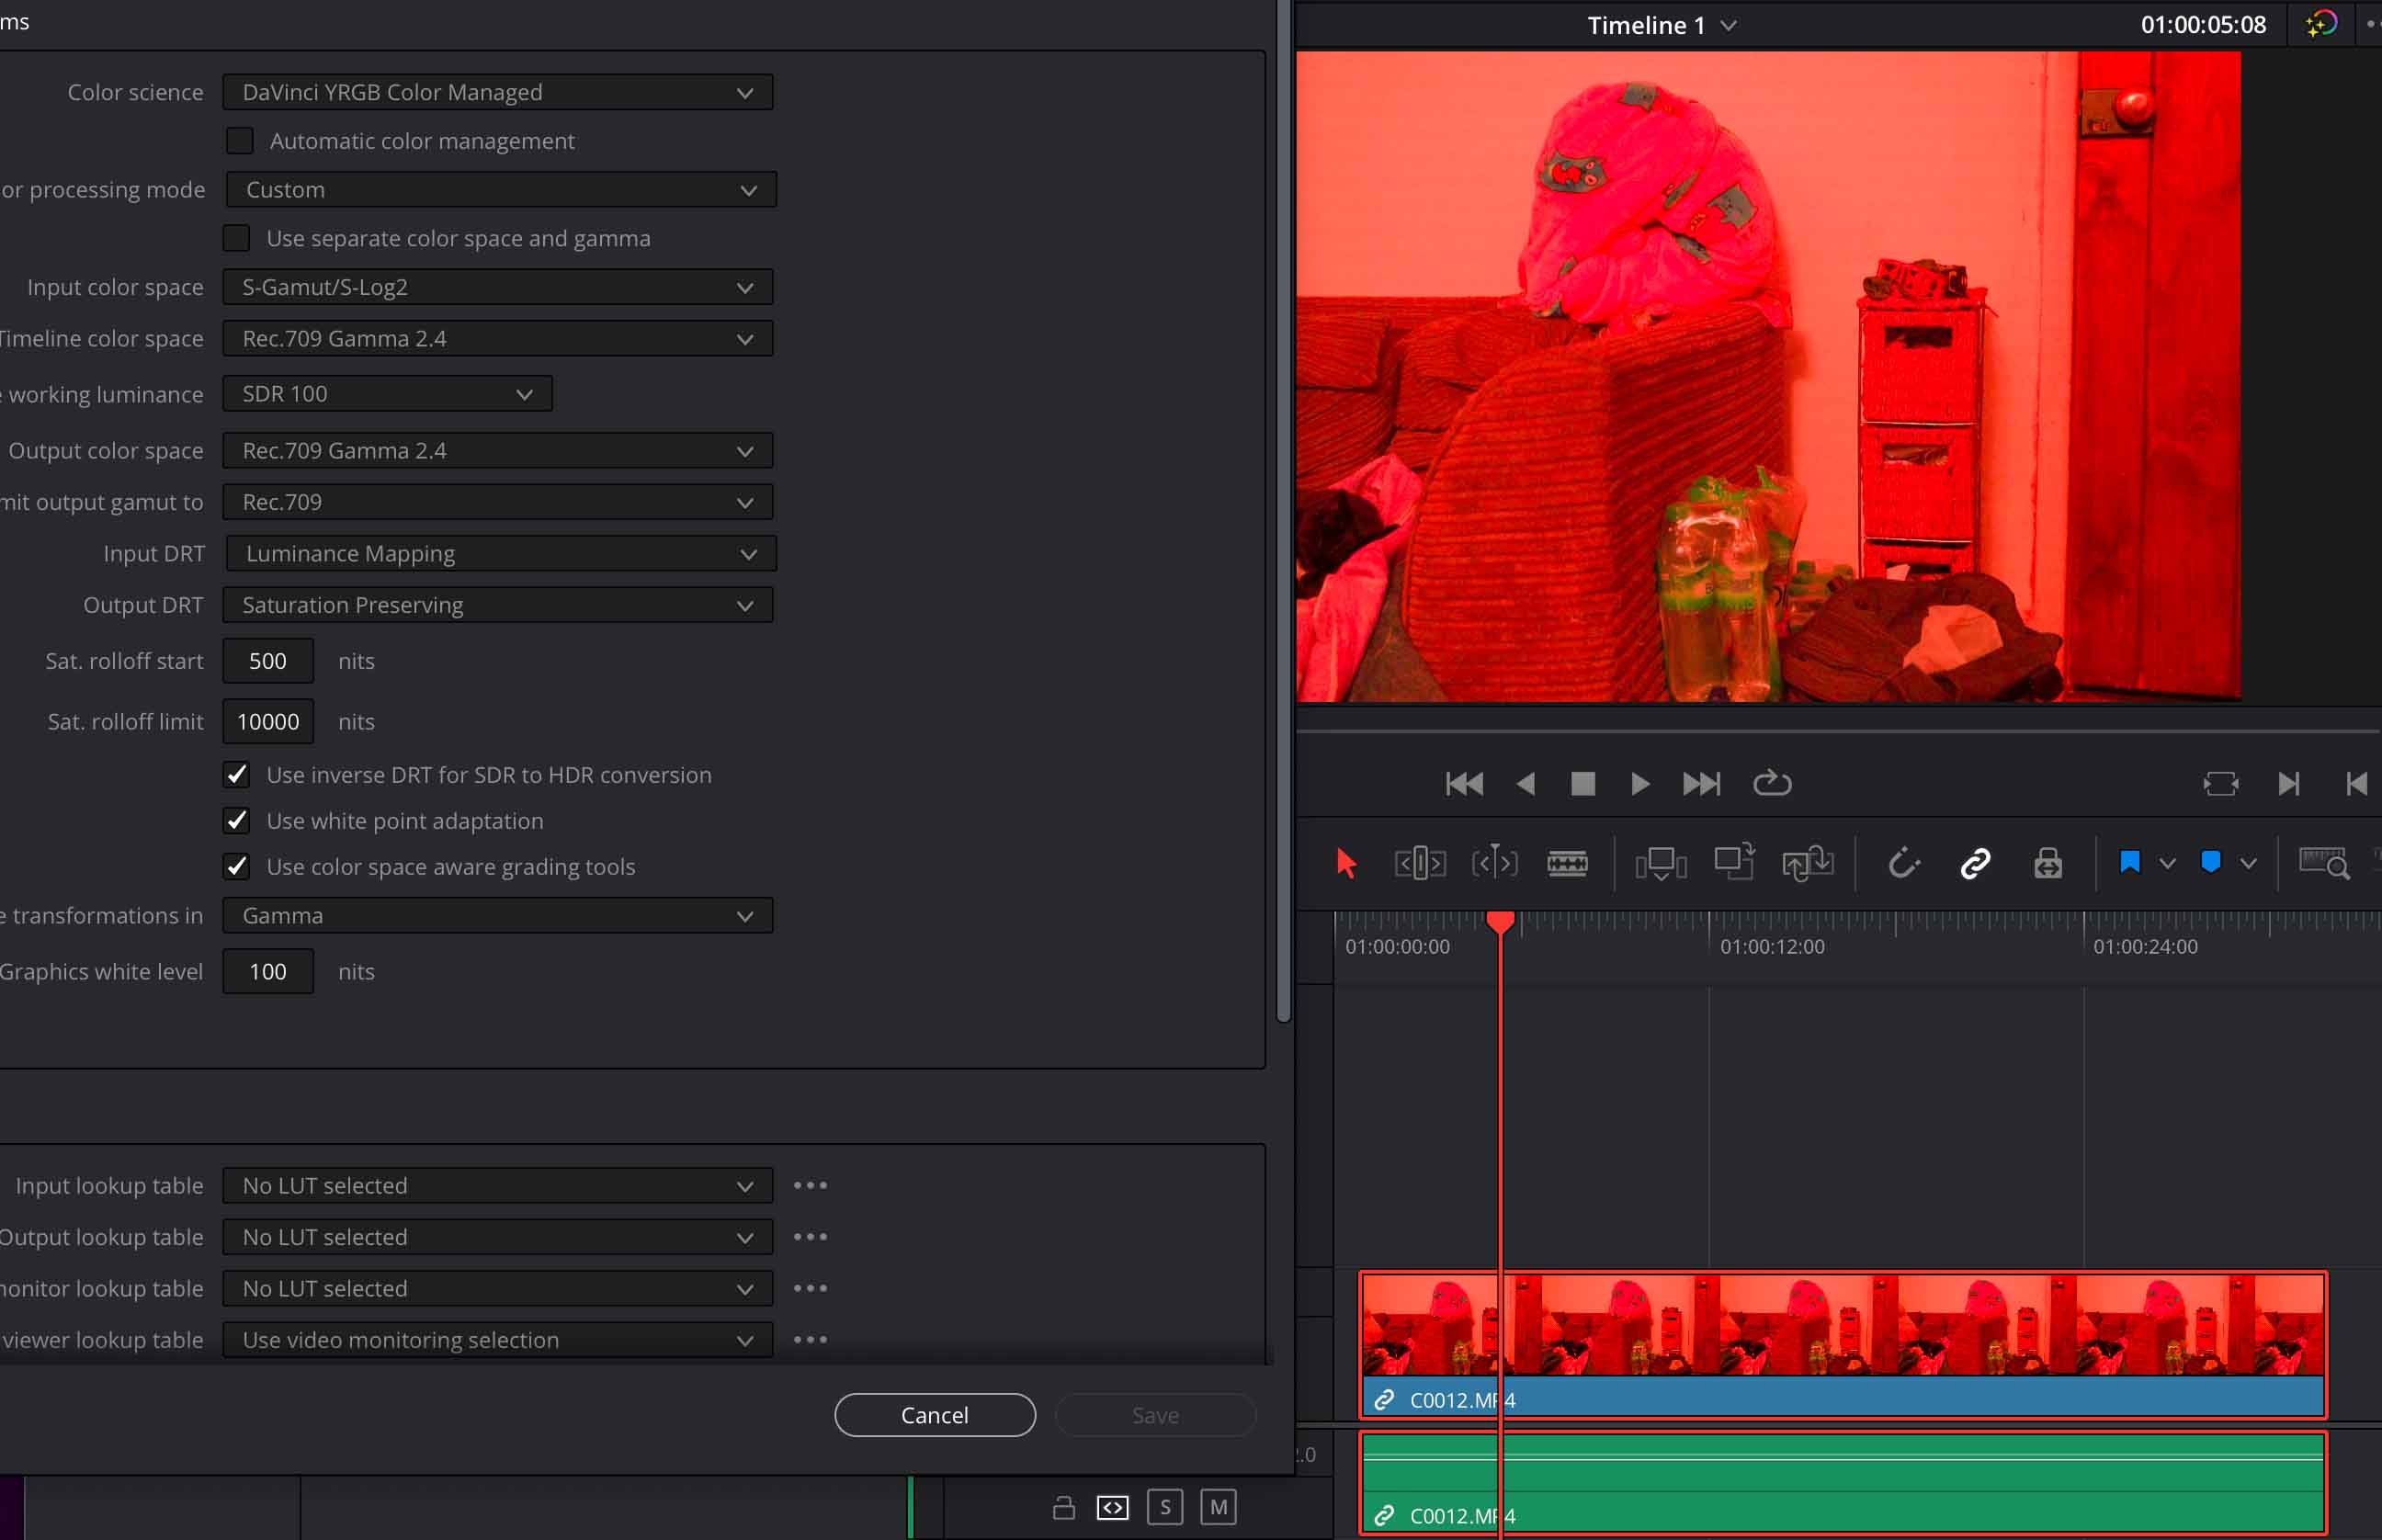Add a blue marker on the timeline
This screenshot has height=1540, width=2382.
pos(2211,863)
